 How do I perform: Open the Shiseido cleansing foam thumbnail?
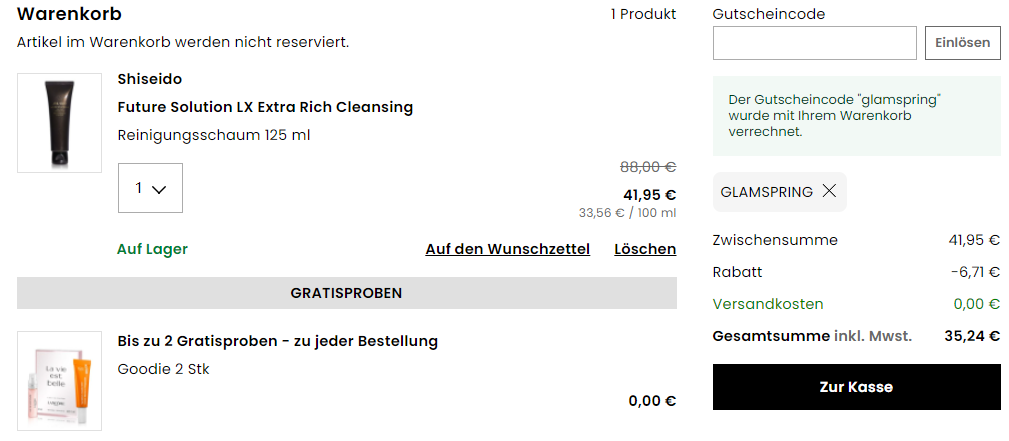[x=59, y=123]
